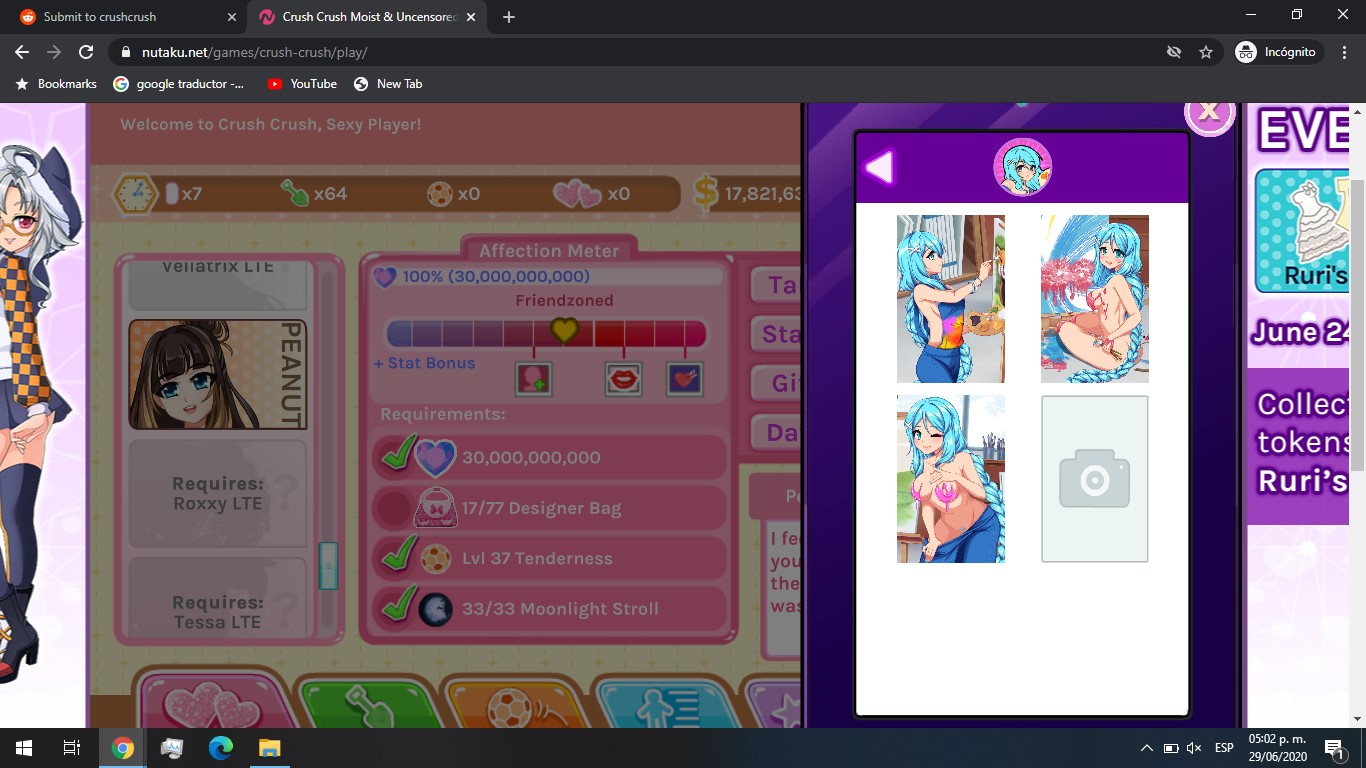Click the locked Requires Roxxy LTE card
This screenshot has width=1366, height=768.
coord(217,493)
